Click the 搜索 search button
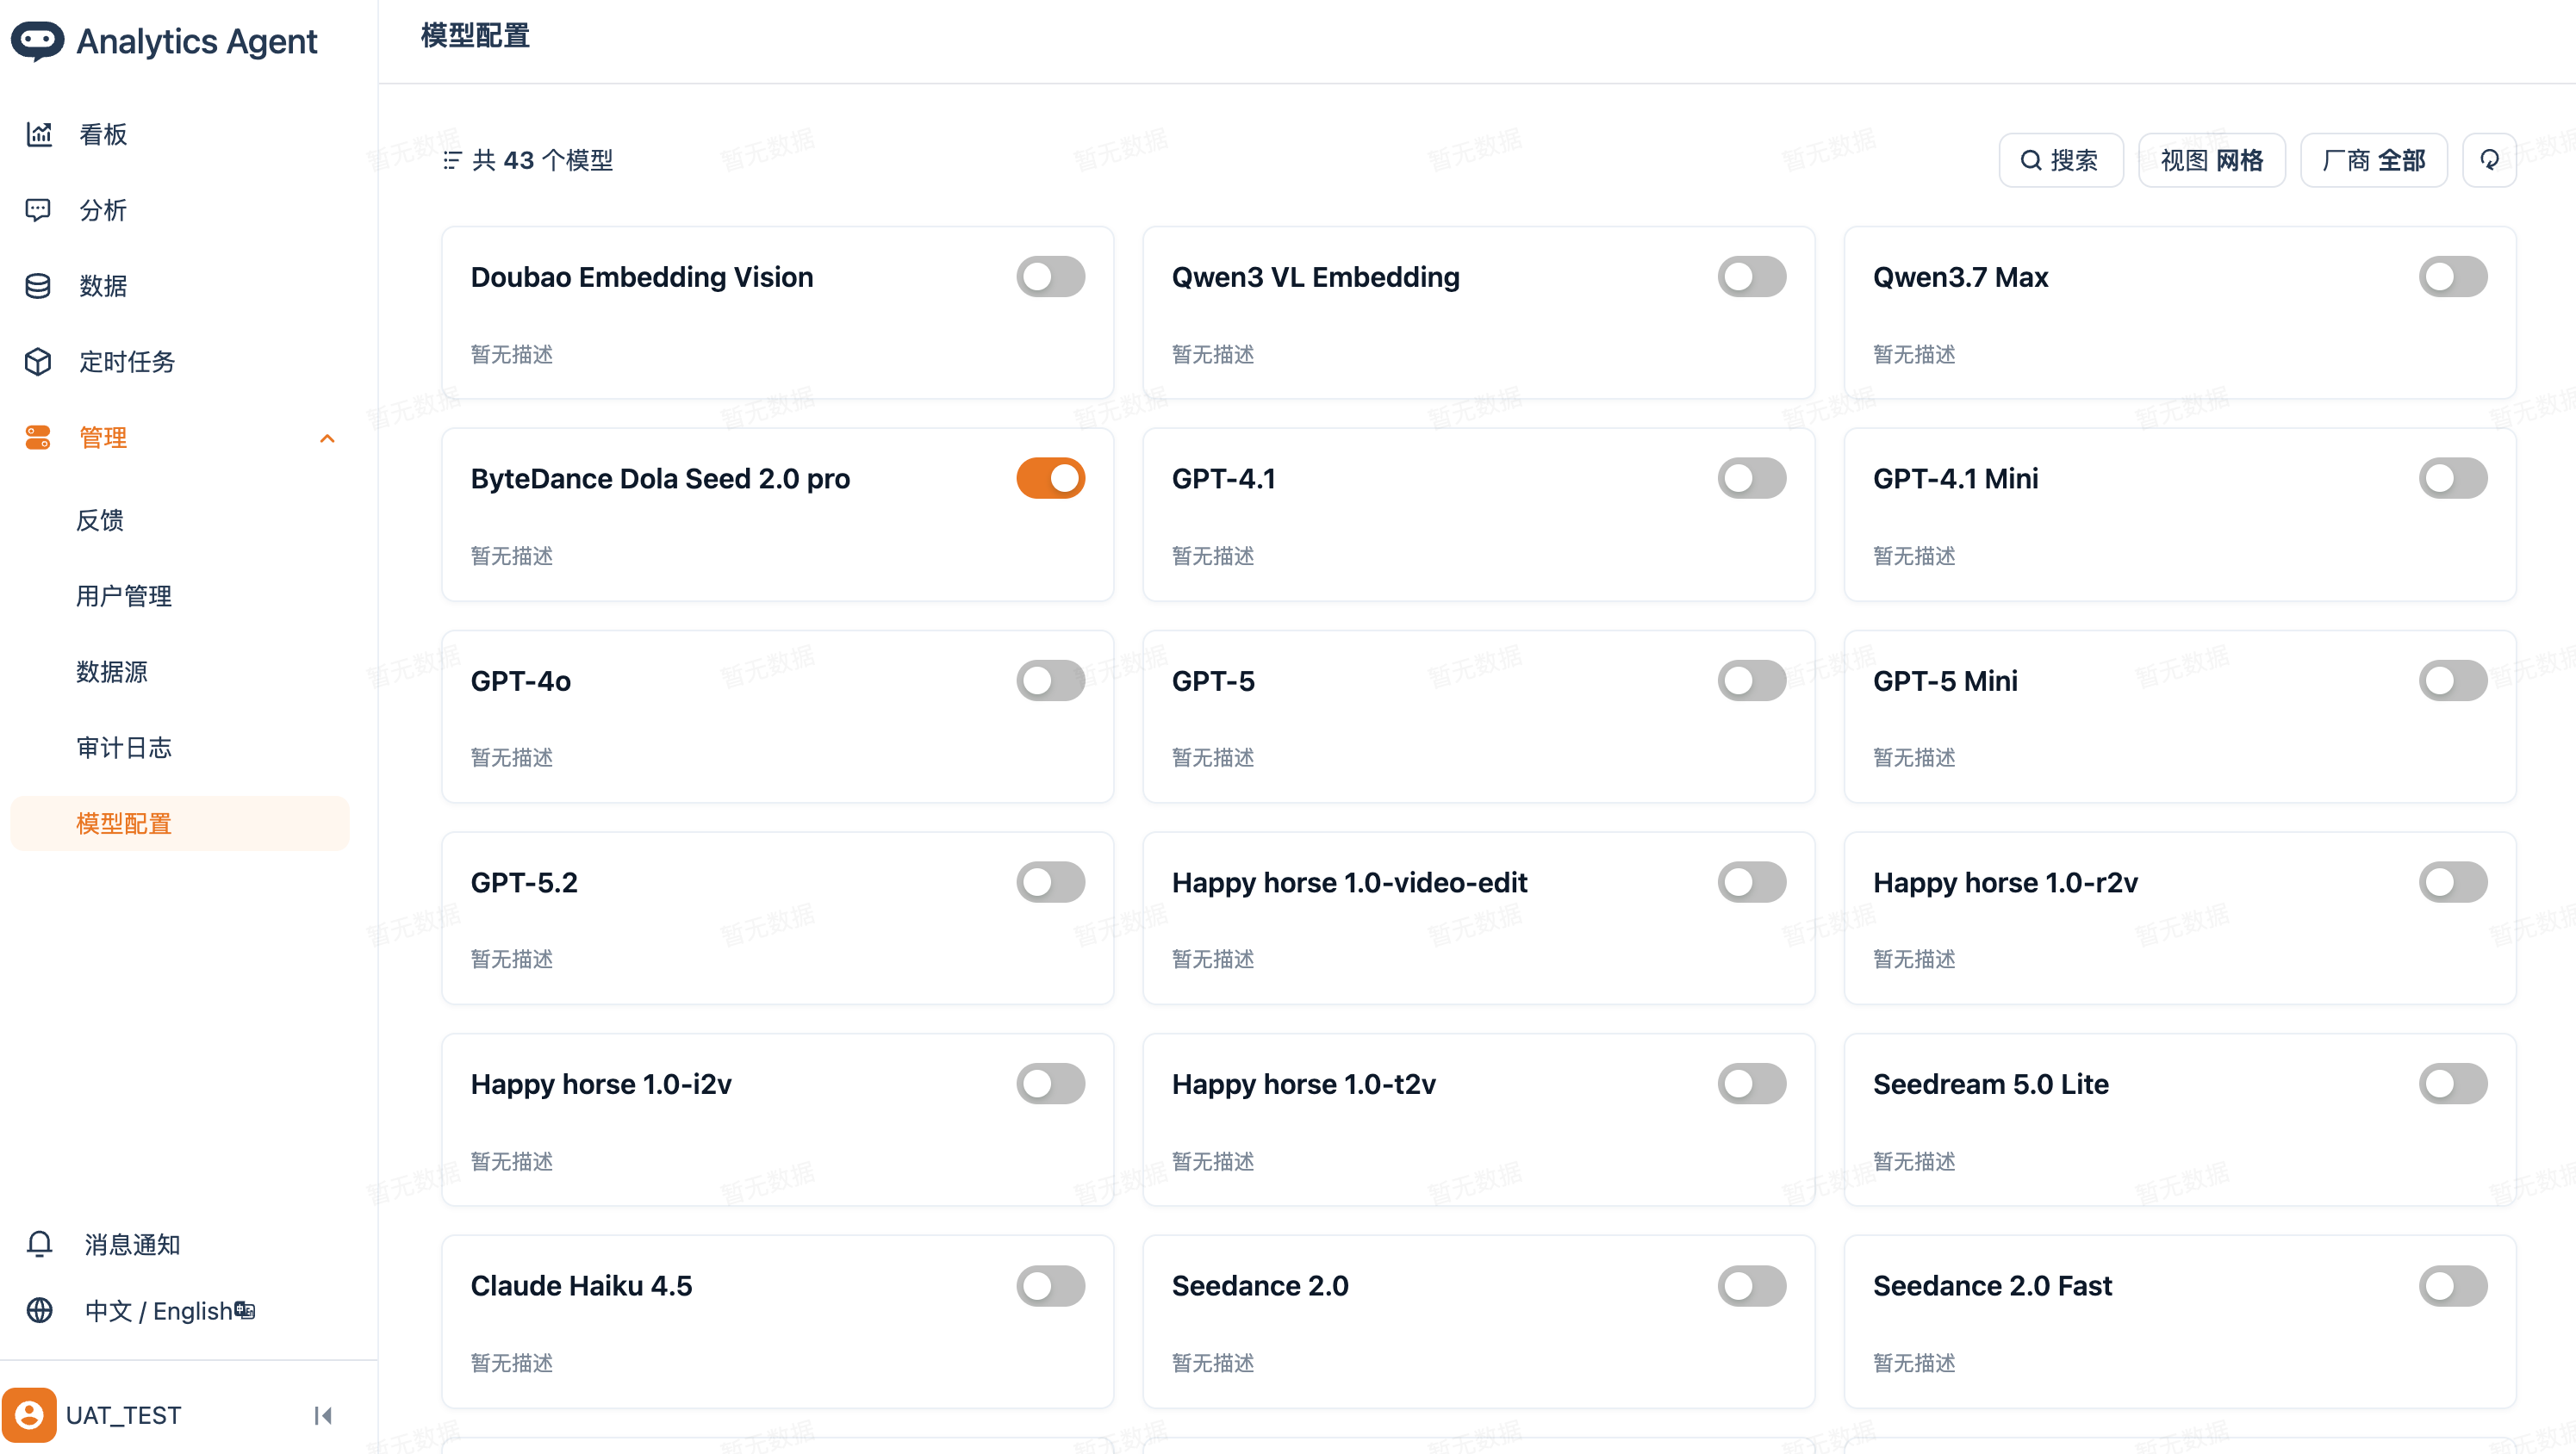2576x1454 pixels. 2060,160
